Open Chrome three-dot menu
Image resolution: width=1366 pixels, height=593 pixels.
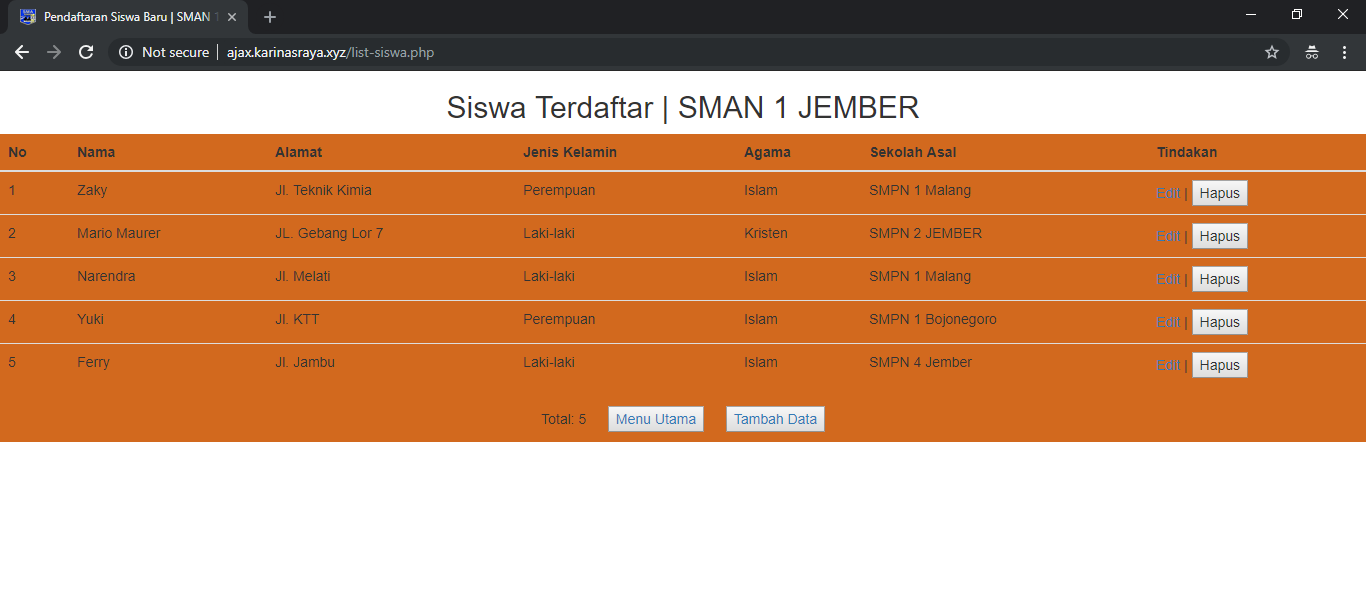1344,52
